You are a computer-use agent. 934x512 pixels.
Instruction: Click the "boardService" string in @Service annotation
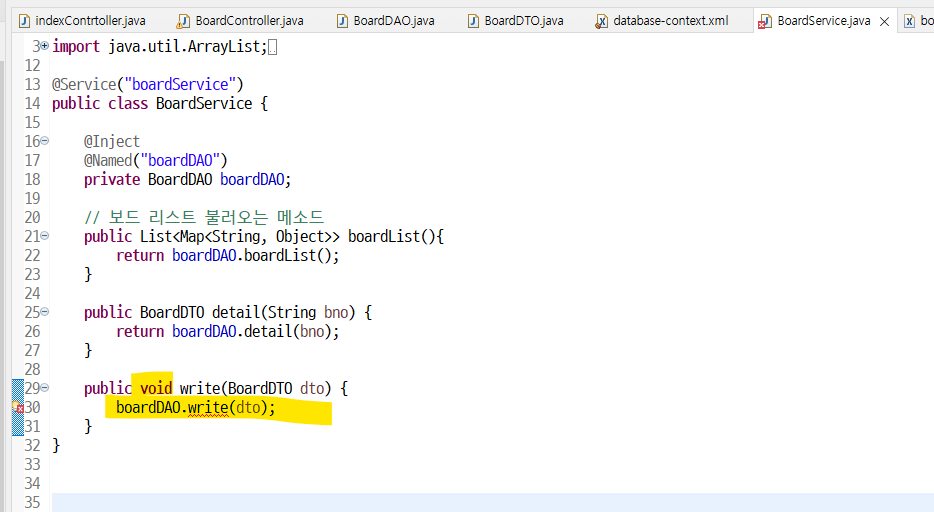pos(180,85)
